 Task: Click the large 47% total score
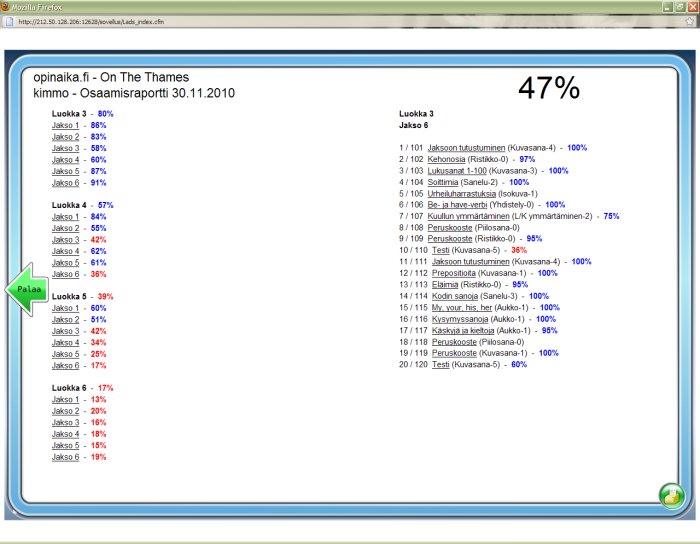tap(549, 87)
